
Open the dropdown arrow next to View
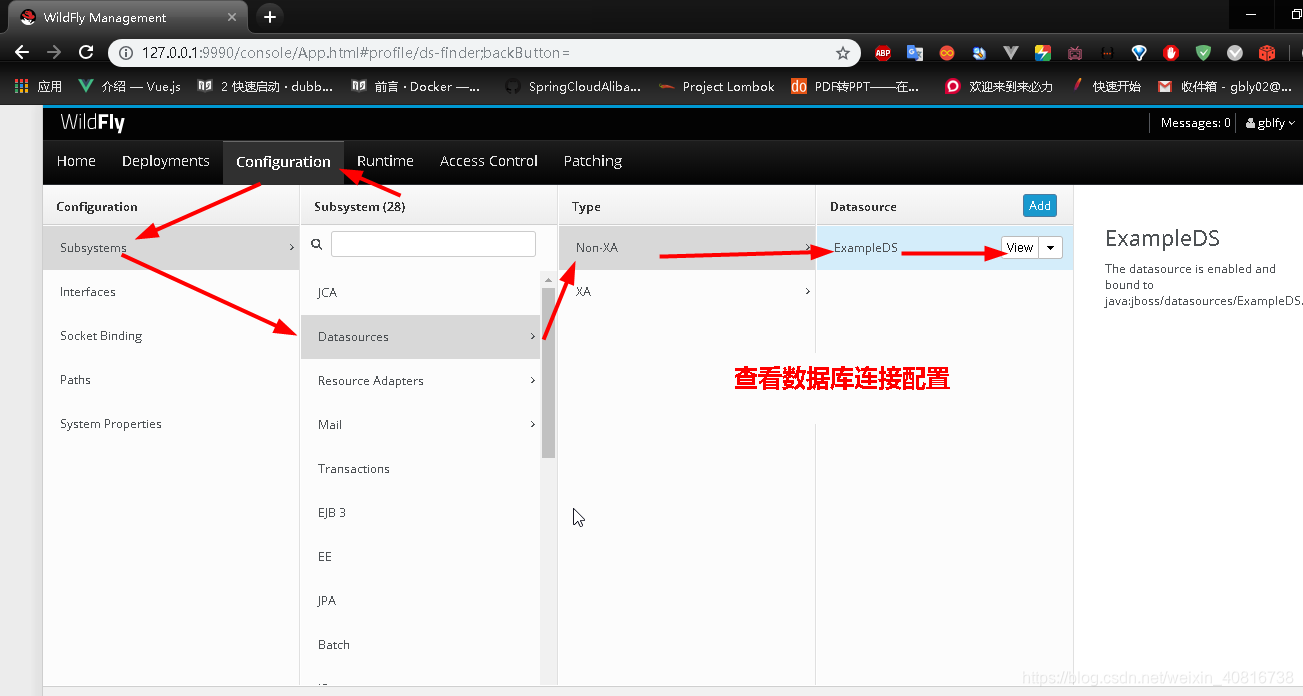pyautogui.click(x=1050, y=248)
